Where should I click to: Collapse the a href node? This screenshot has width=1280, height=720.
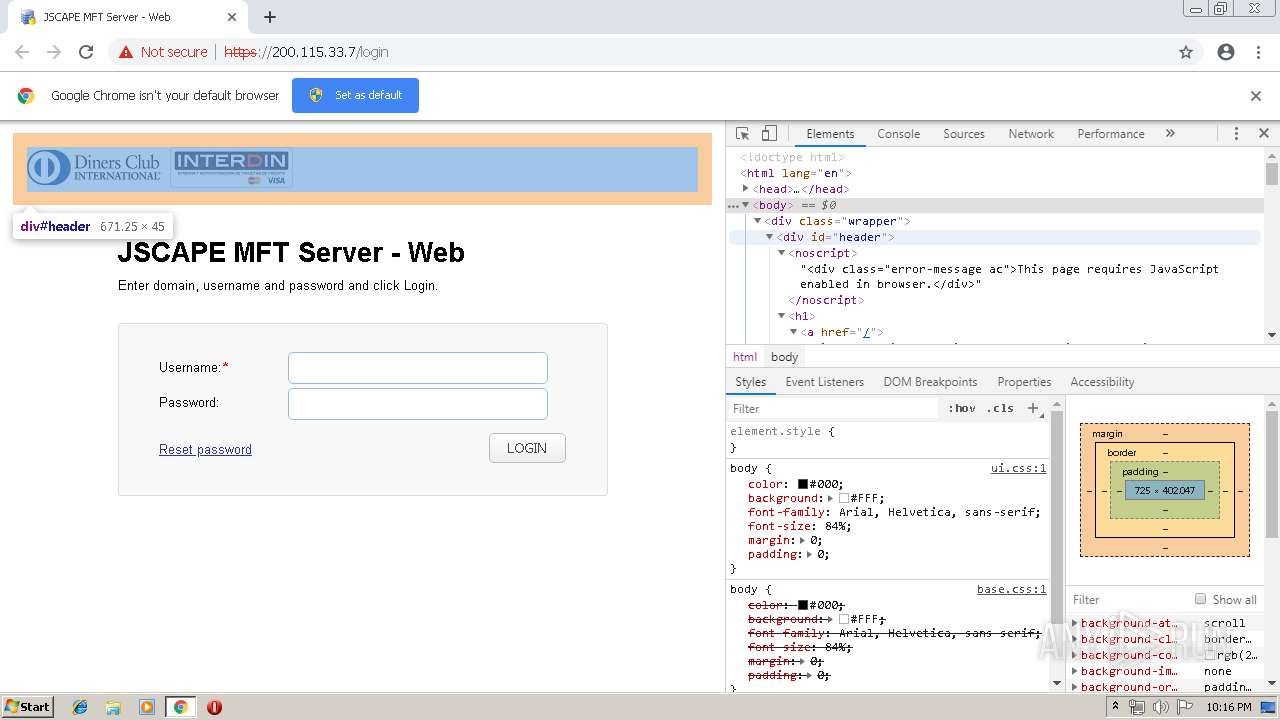coord(793,332)
